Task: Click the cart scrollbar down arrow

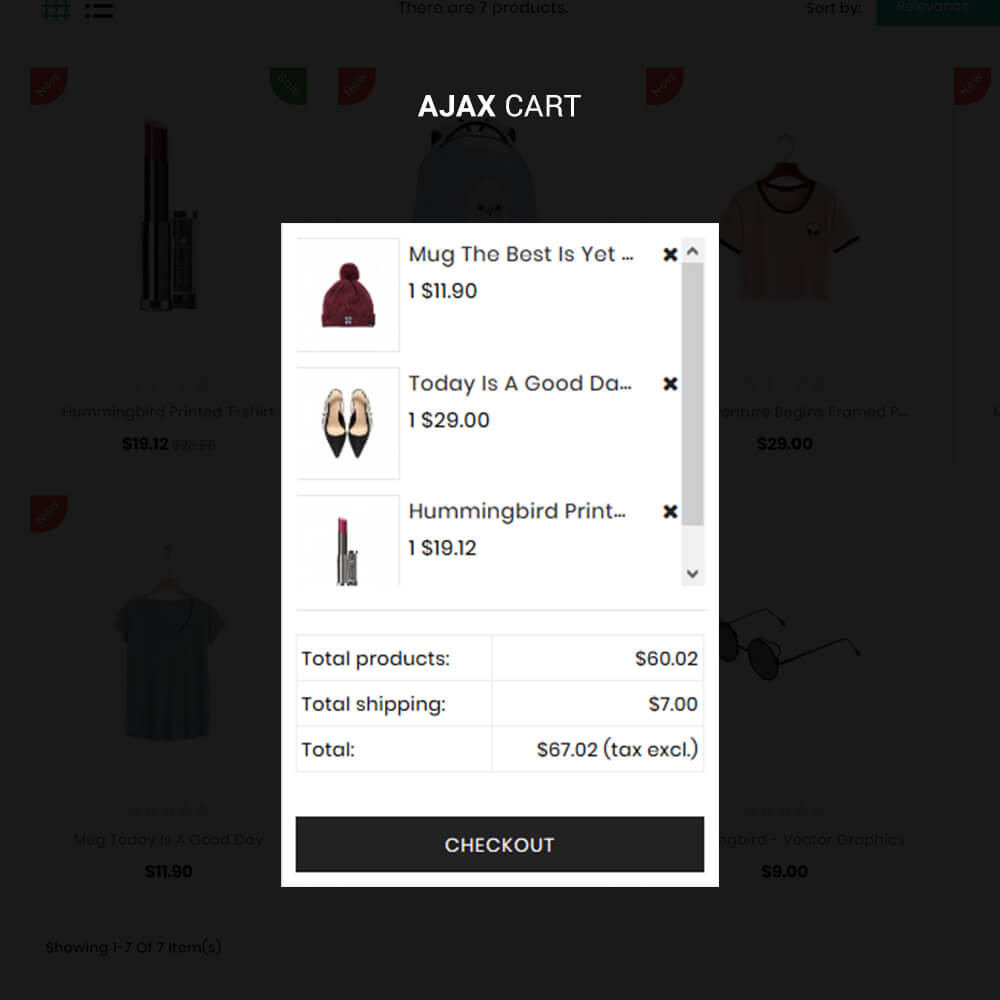Action: click(x=693, y=573)
